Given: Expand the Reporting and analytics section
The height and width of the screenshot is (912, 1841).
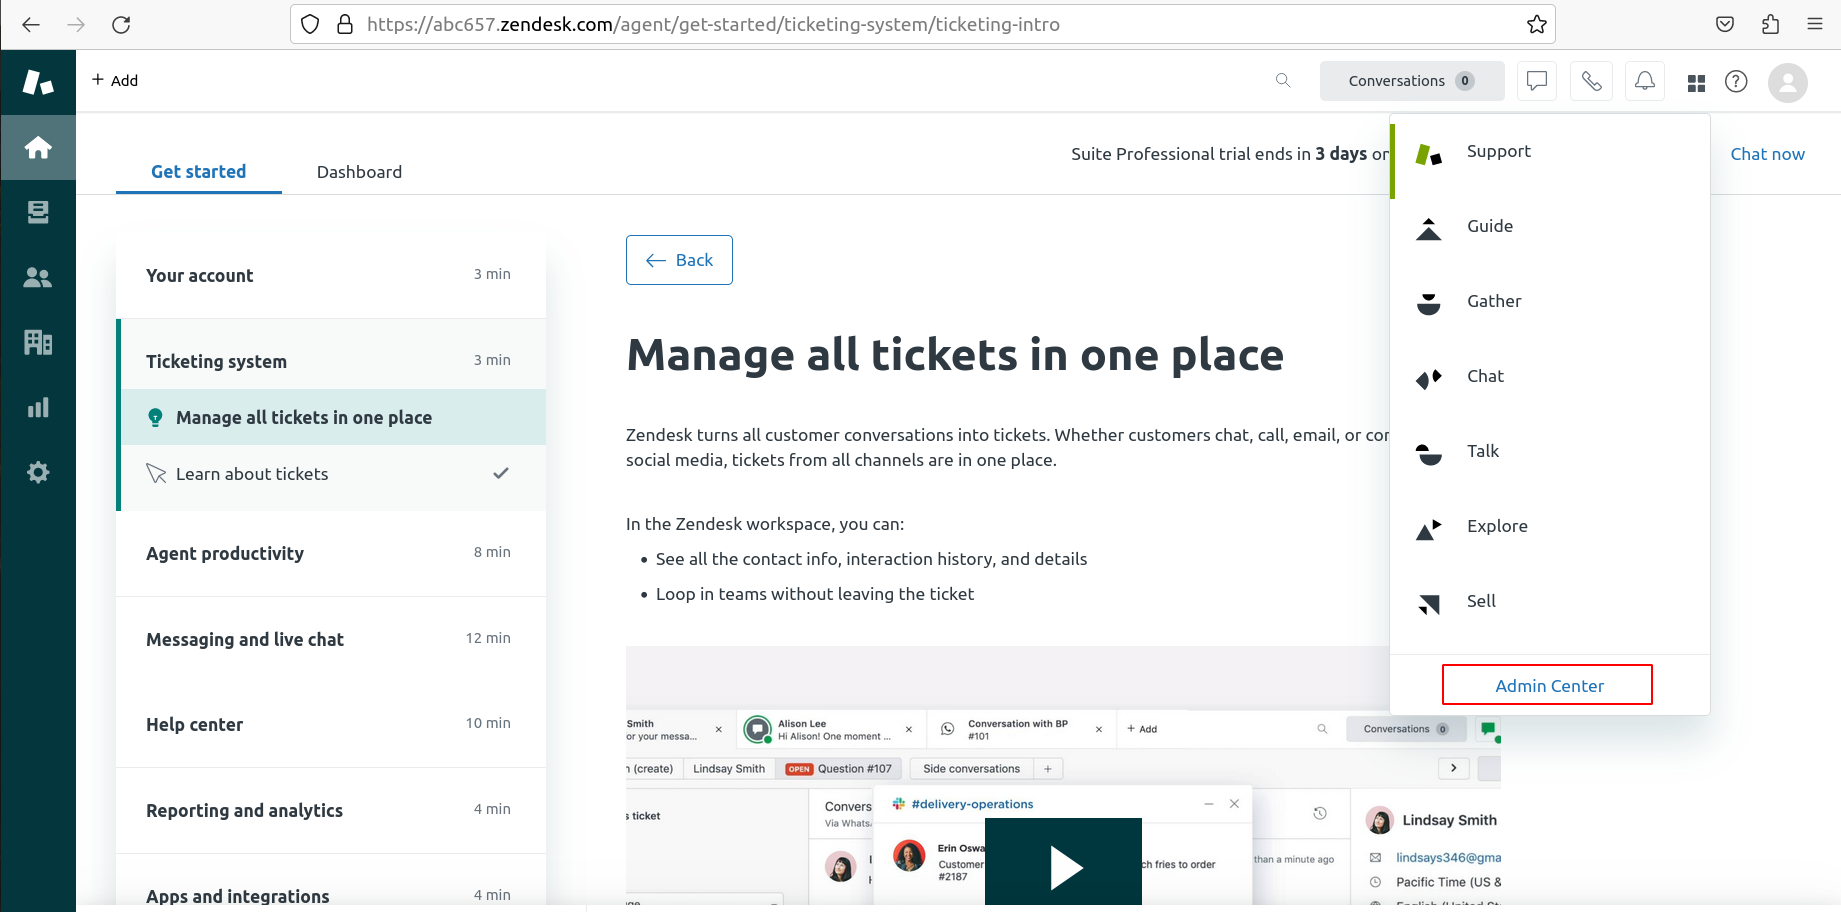Looking at the screenshot, I should point(331,810).
